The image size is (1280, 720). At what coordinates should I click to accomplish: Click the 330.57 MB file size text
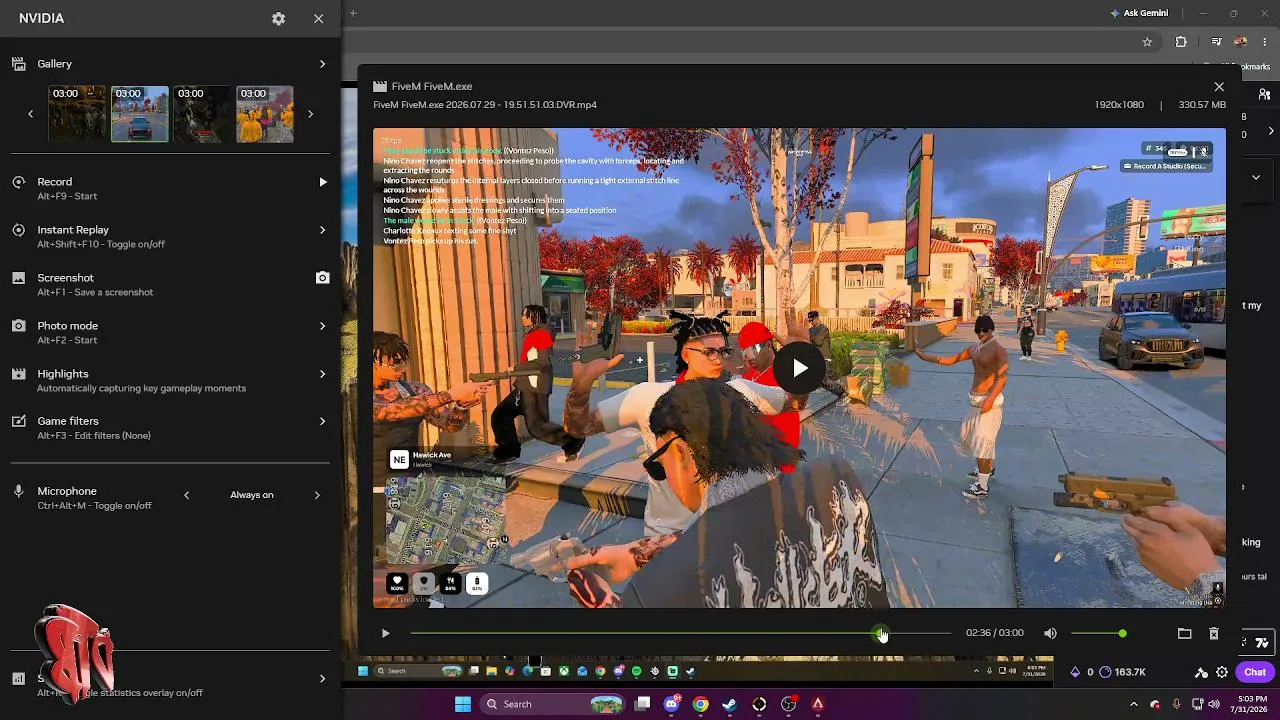[x=1202, y=105]
